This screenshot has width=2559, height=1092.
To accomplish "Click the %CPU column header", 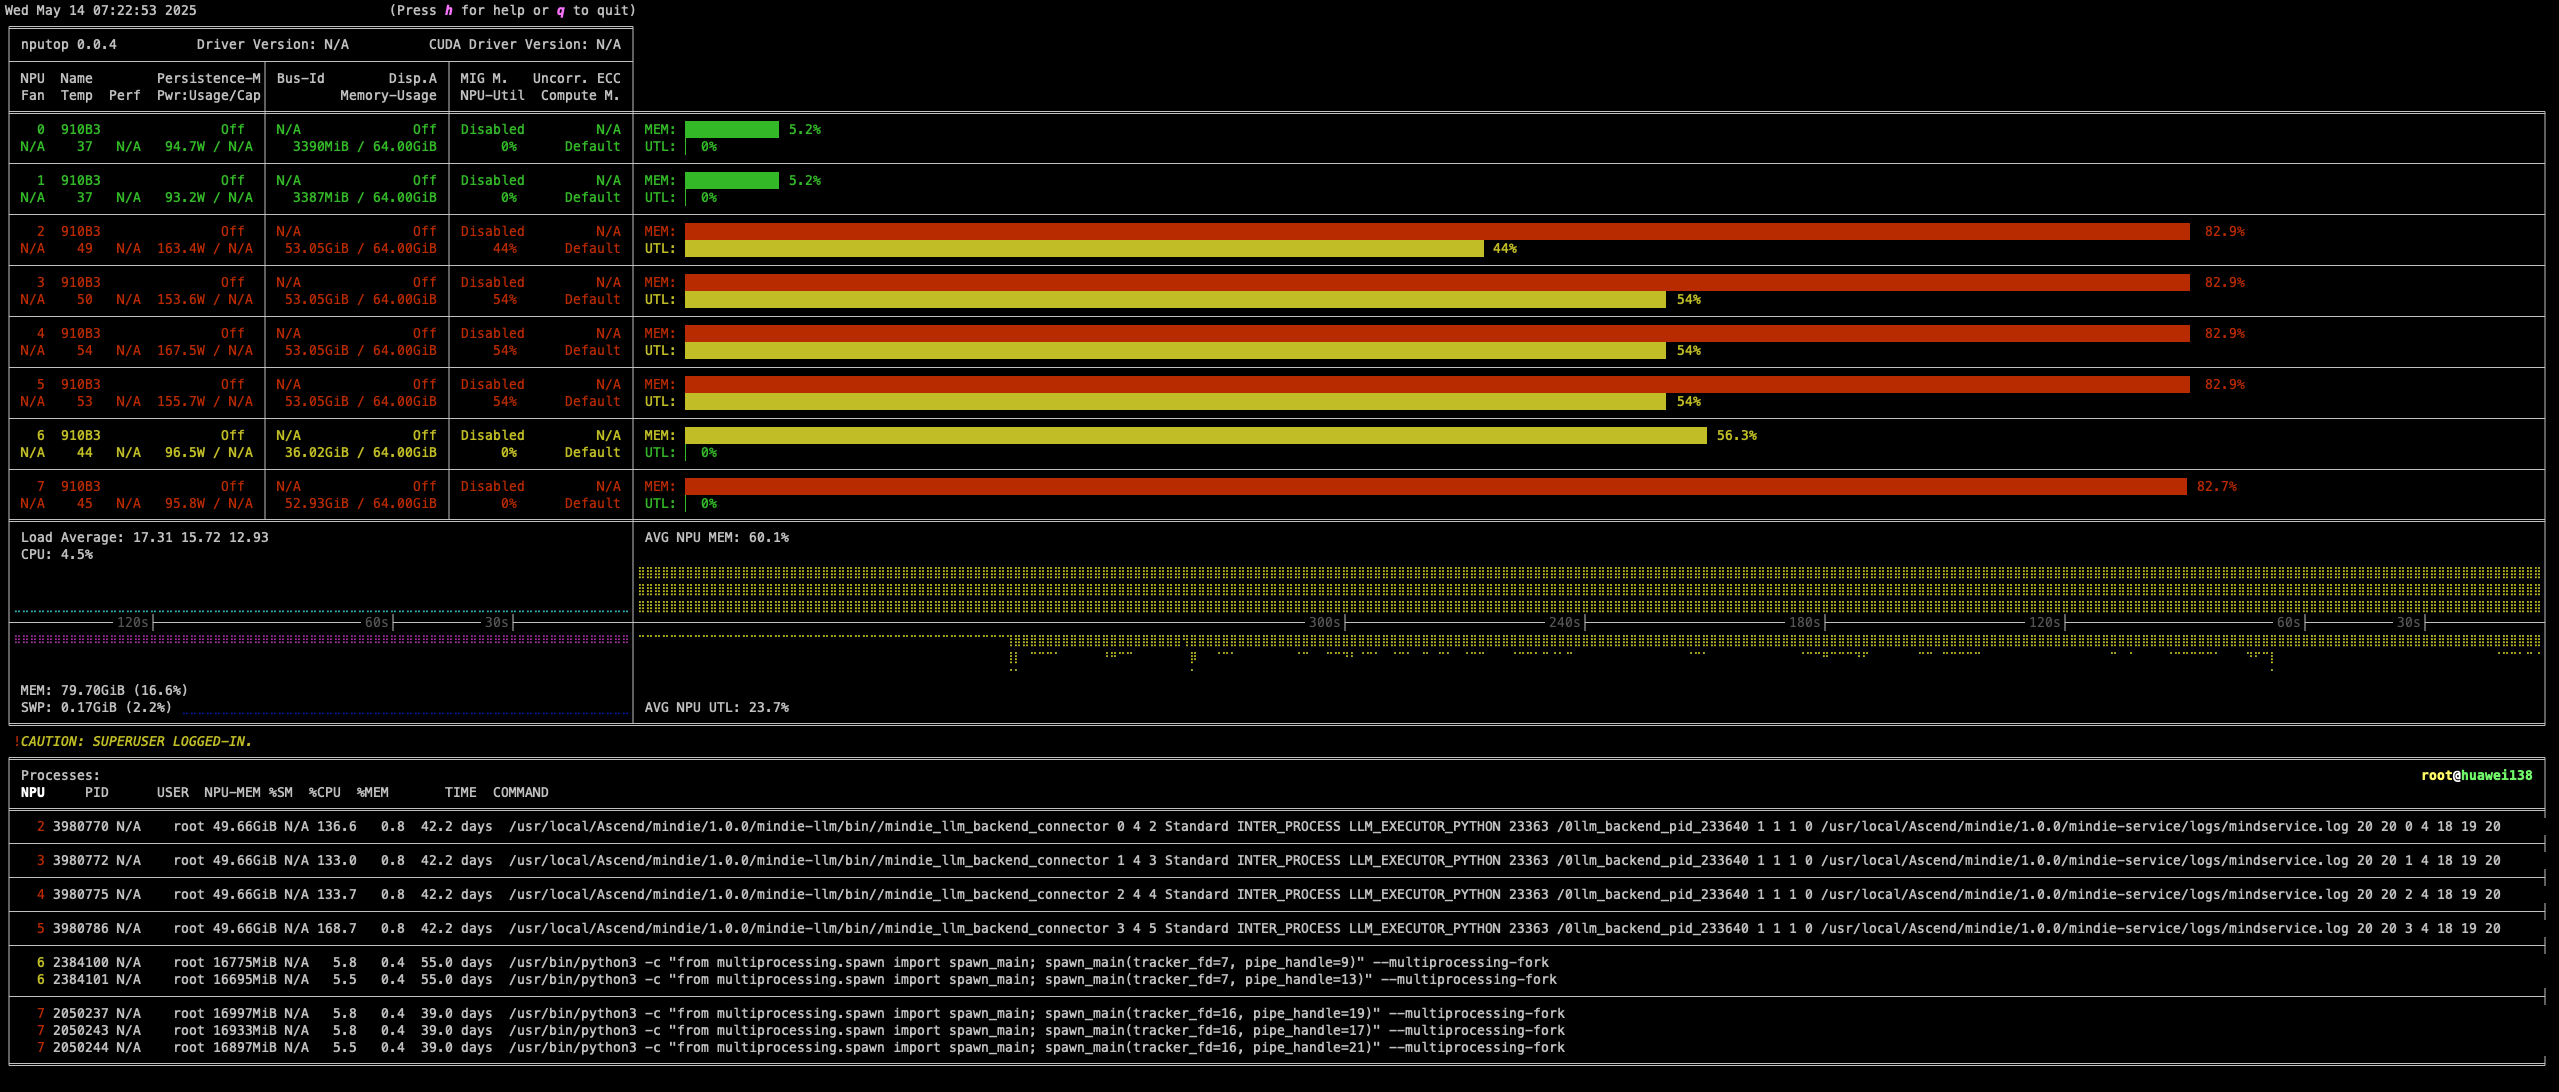I will coord(324,792).
